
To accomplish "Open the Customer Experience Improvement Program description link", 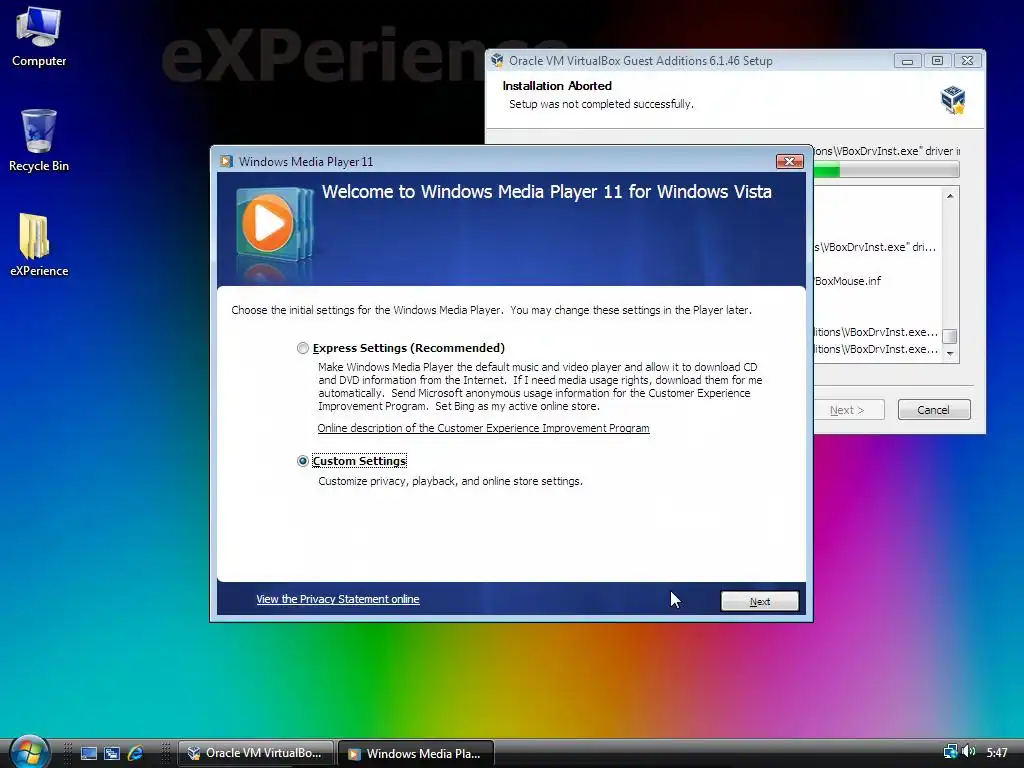I will click(x=483, y=428).
